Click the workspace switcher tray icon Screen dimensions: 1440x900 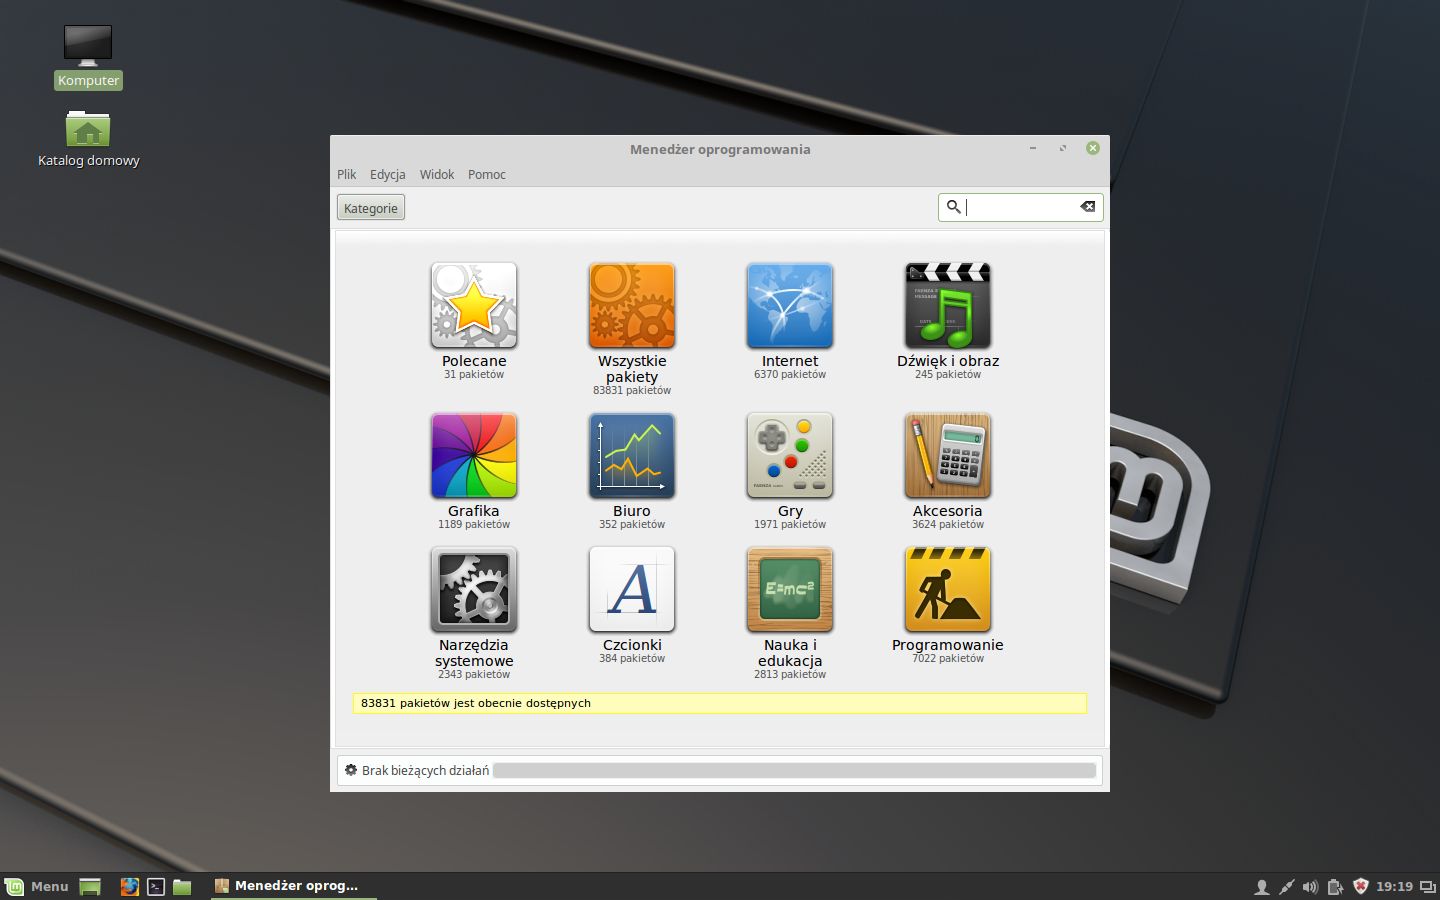(1428, 886)
